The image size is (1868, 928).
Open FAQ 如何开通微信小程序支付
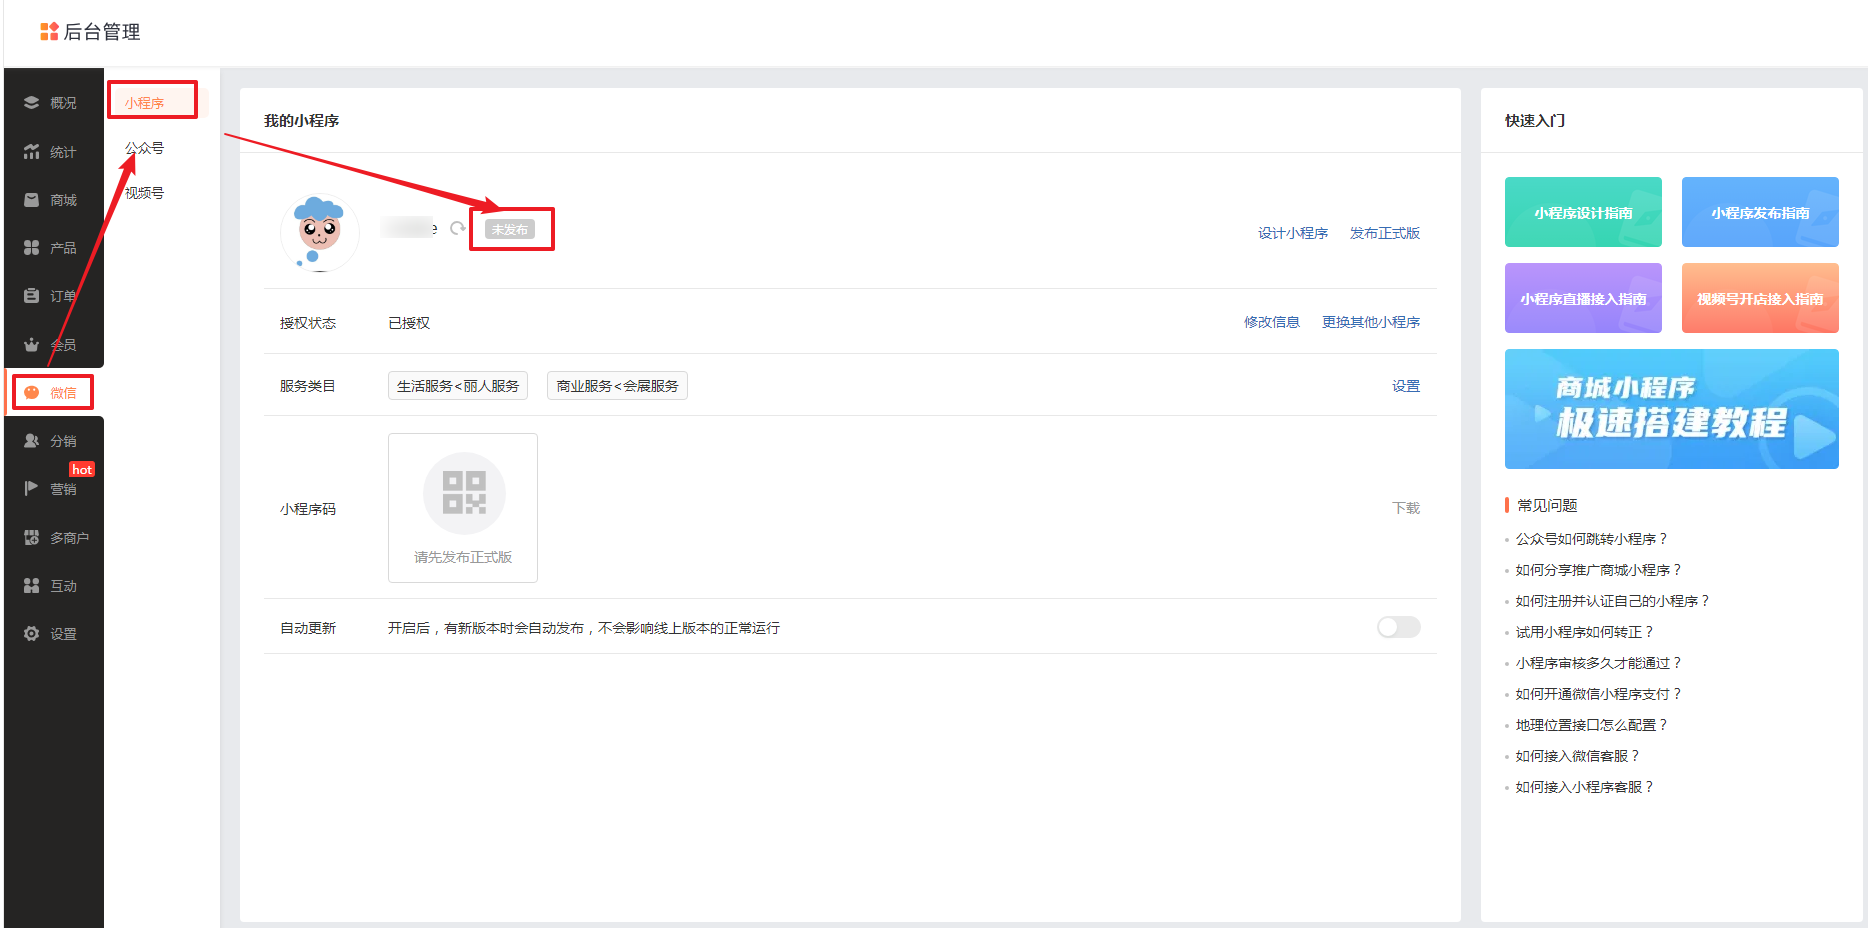(1598, 694)
